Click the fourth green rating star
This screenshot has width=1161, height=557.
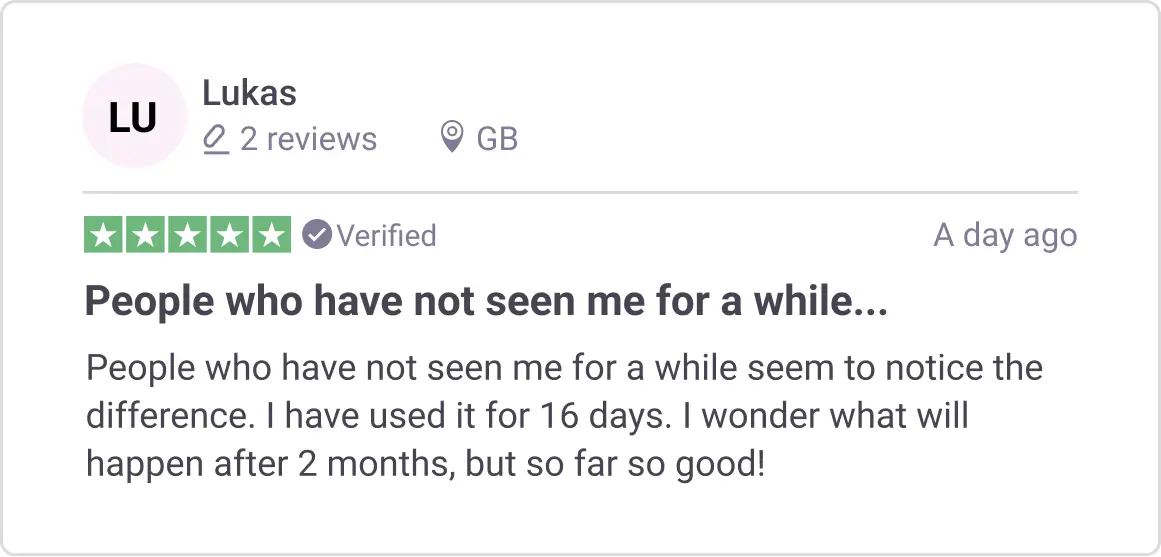click(x=230, y=235)
